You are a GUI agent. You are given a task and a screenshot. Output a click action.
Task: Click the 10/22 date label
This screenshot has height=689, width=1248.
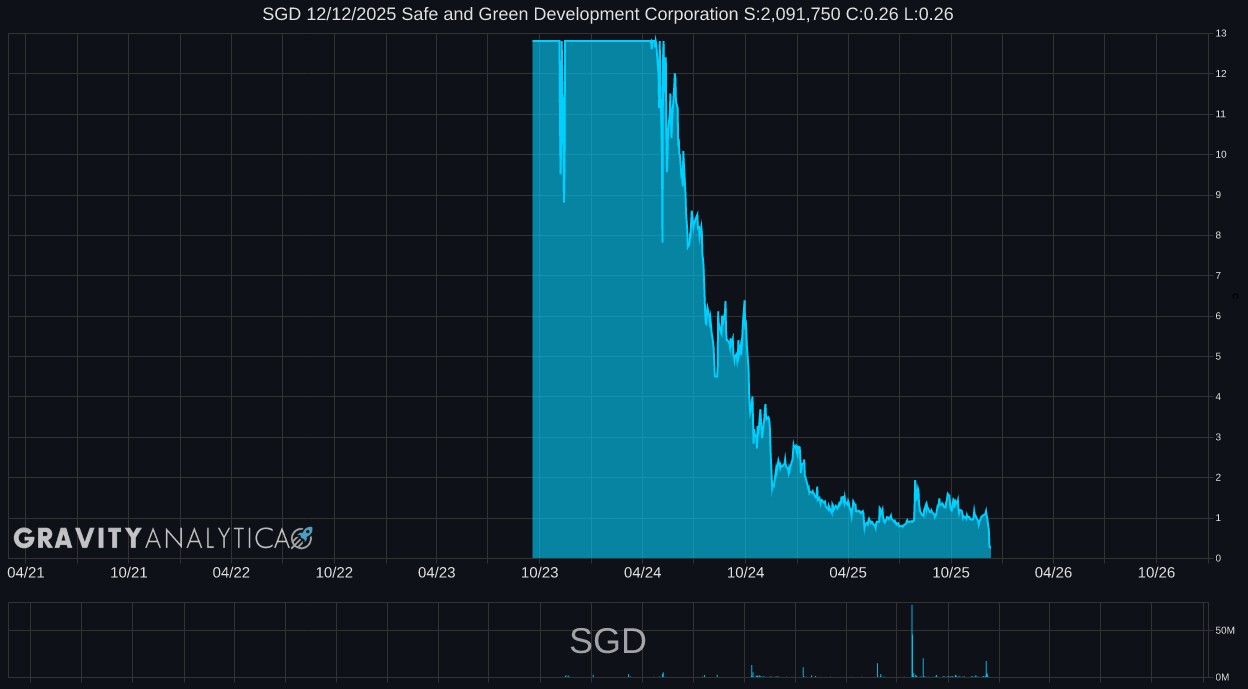(x=334, y=573)
